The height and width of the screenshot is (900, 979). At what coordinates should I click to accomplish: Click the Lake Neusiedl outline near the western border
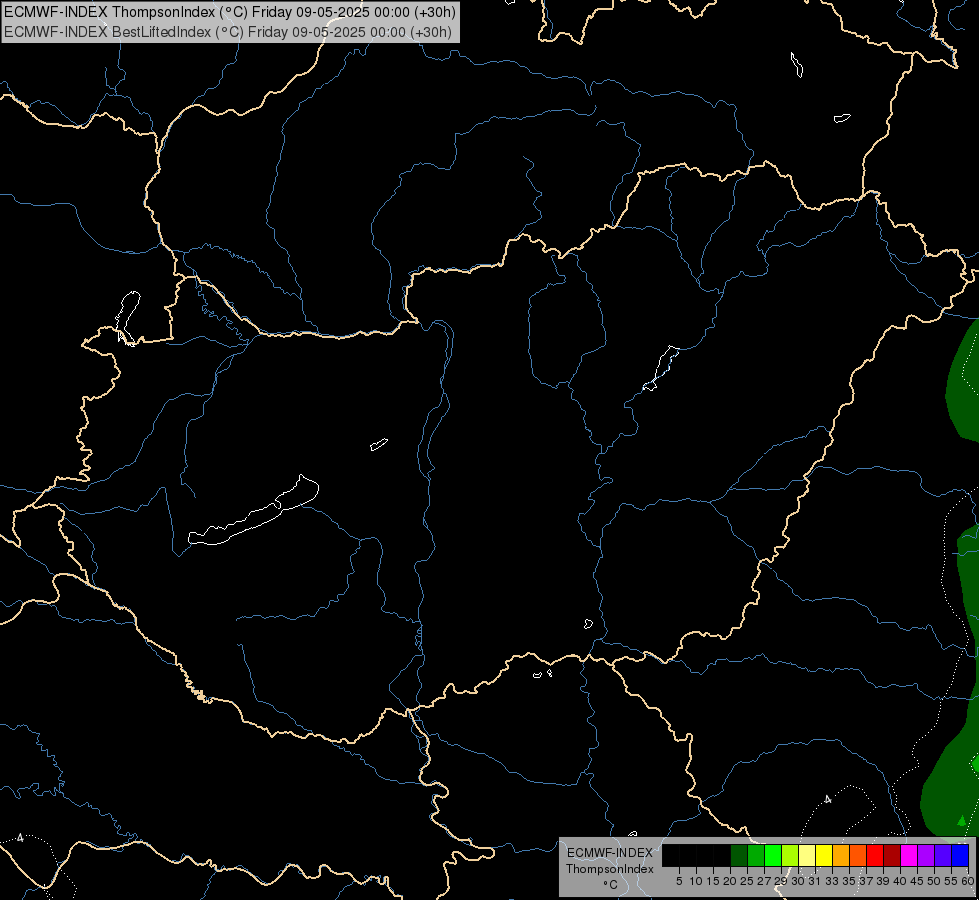click(x=128, y=317)
